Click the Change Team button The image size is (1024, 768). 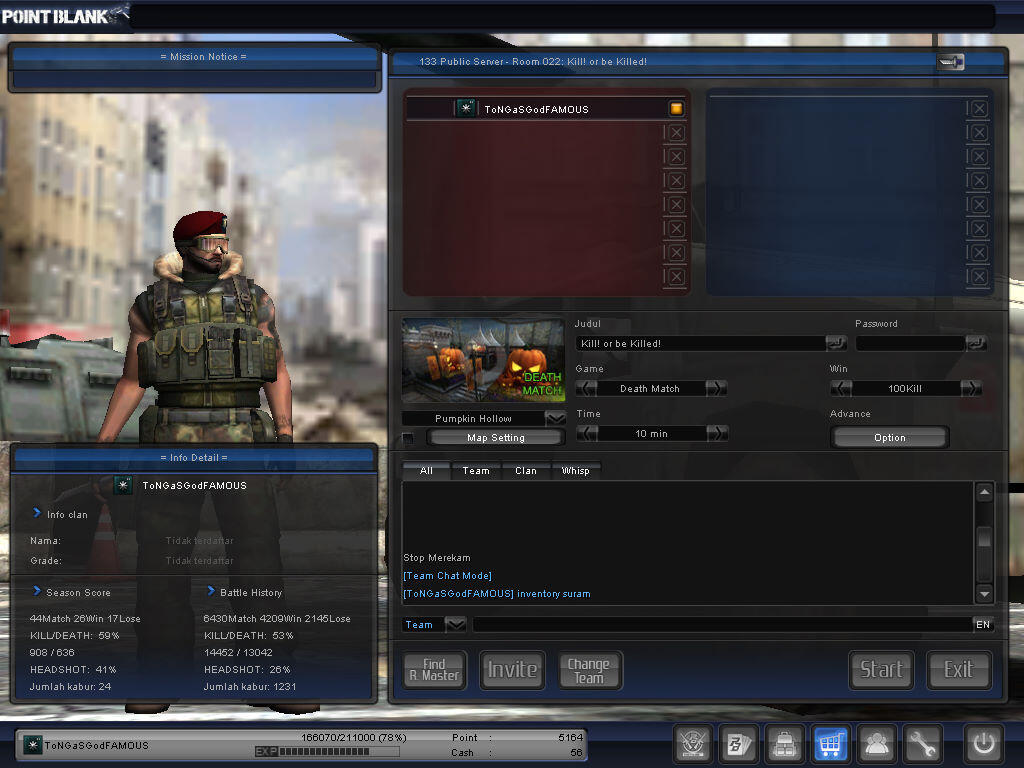click(x=589, y=670)
